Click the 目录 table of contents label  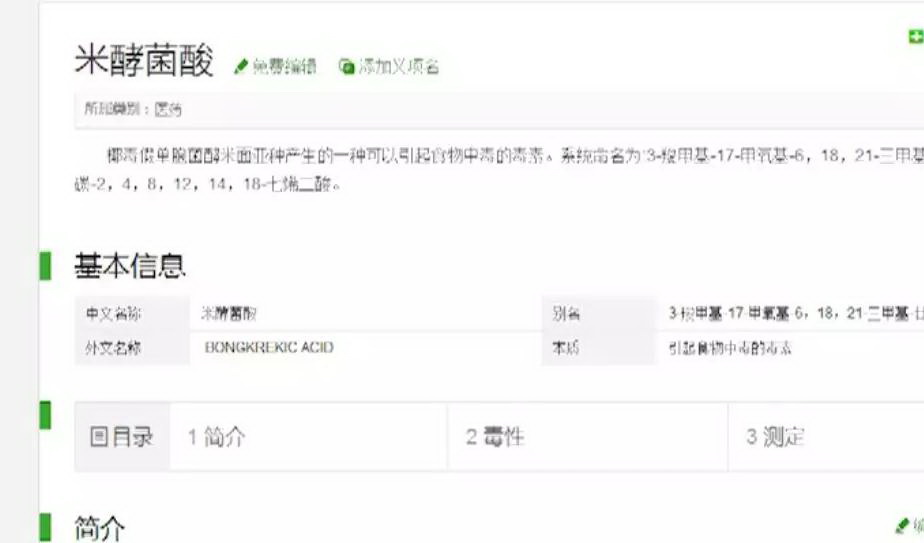132,437
